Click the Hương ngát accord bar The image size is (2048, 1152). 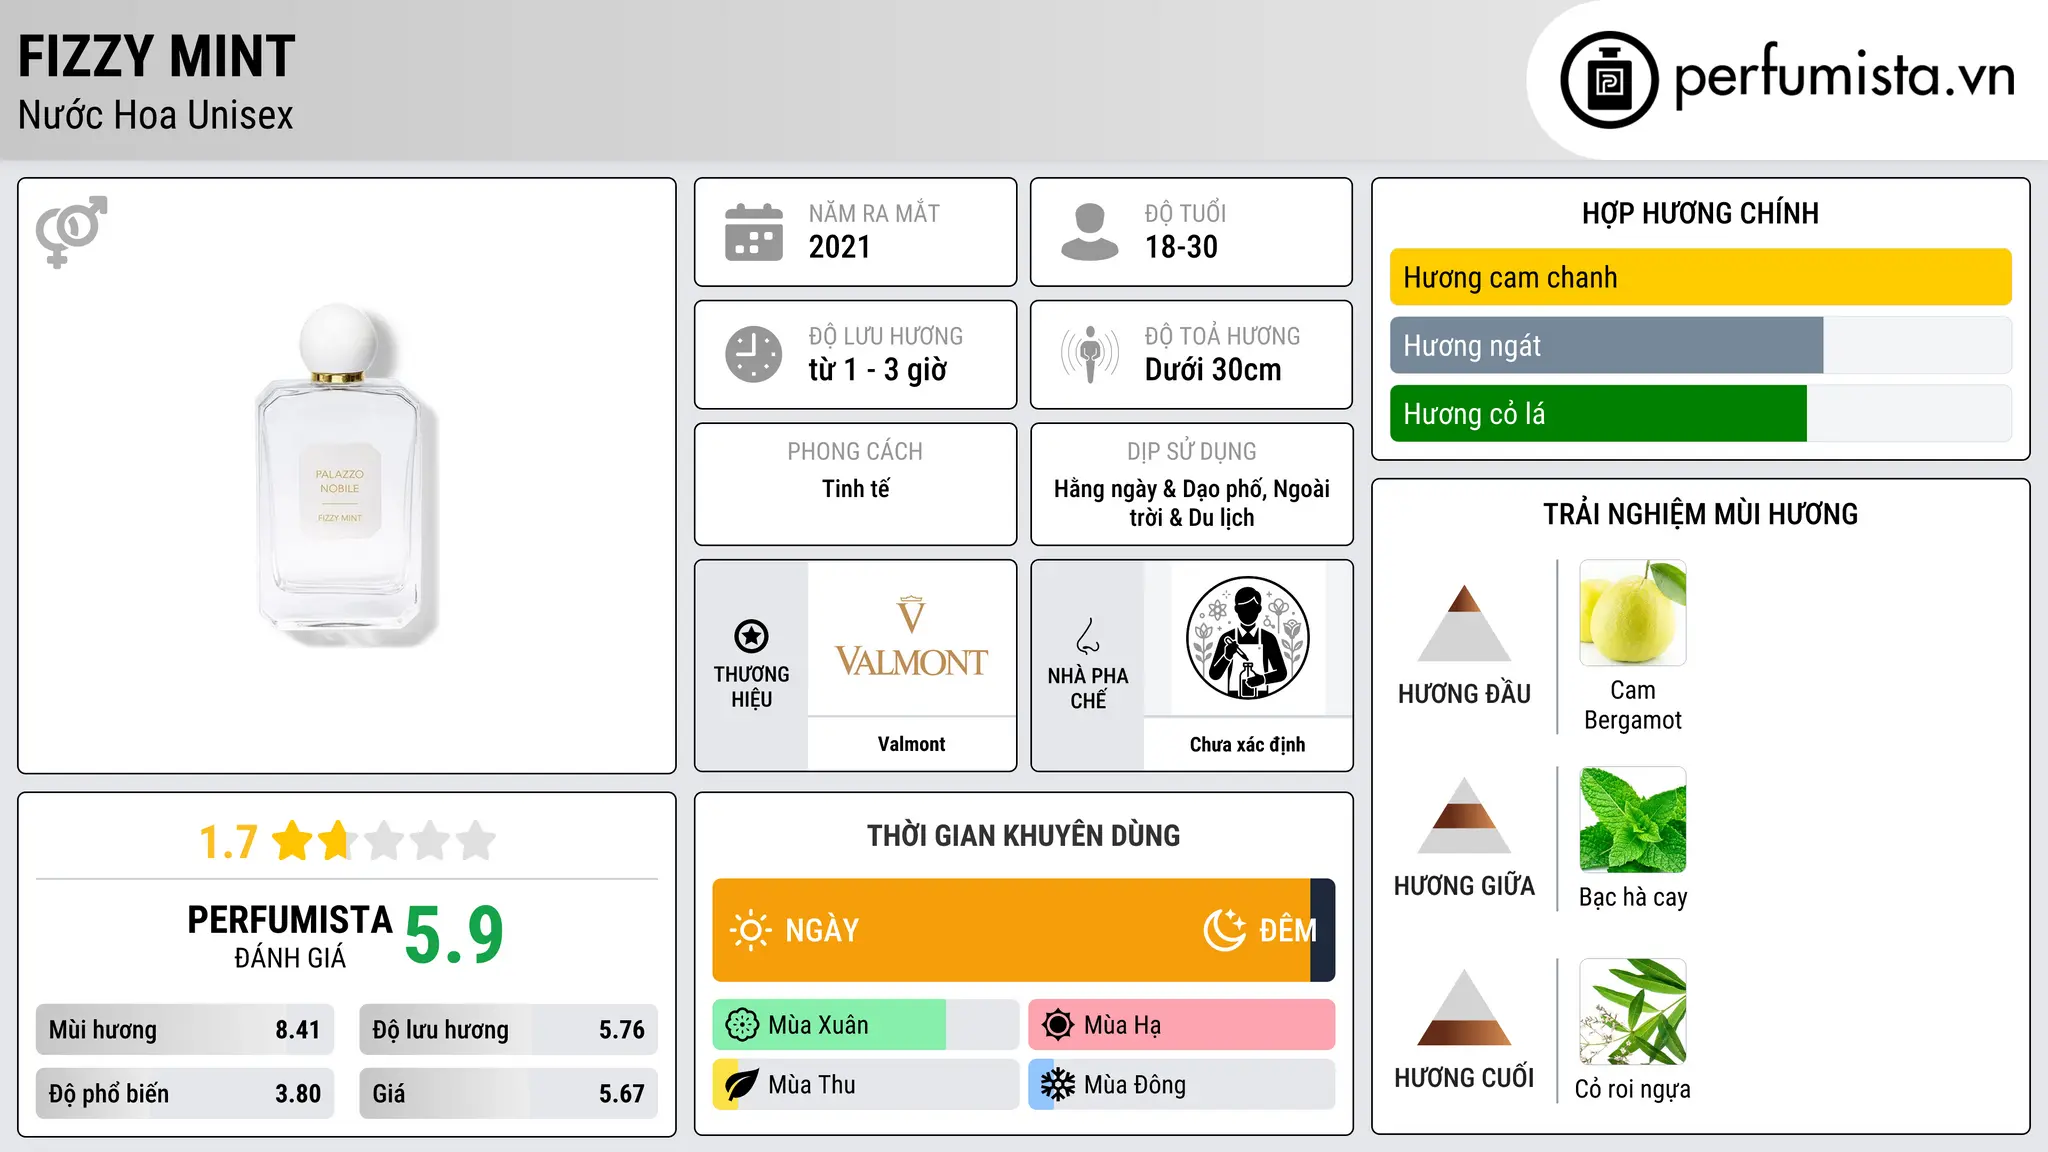[1700, 346]
